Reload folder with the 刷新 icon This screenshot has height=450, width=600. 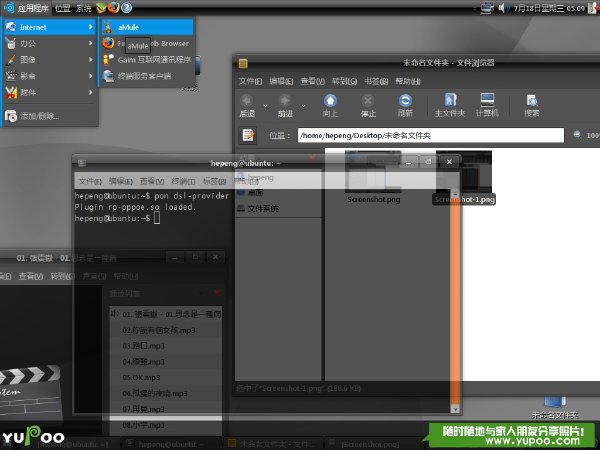tap(405, 105)
